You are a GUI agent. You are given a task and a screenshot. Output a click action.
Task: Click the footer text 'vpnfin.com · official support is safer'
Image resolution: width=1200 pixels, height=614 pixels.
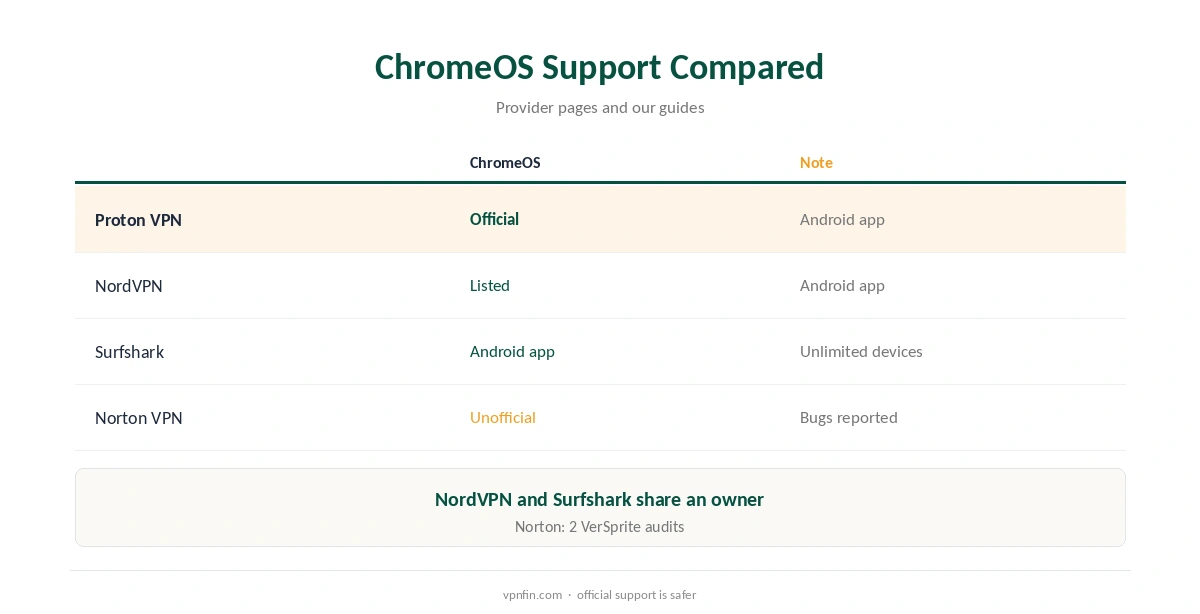pyautogui.click(x=600, y=594)
